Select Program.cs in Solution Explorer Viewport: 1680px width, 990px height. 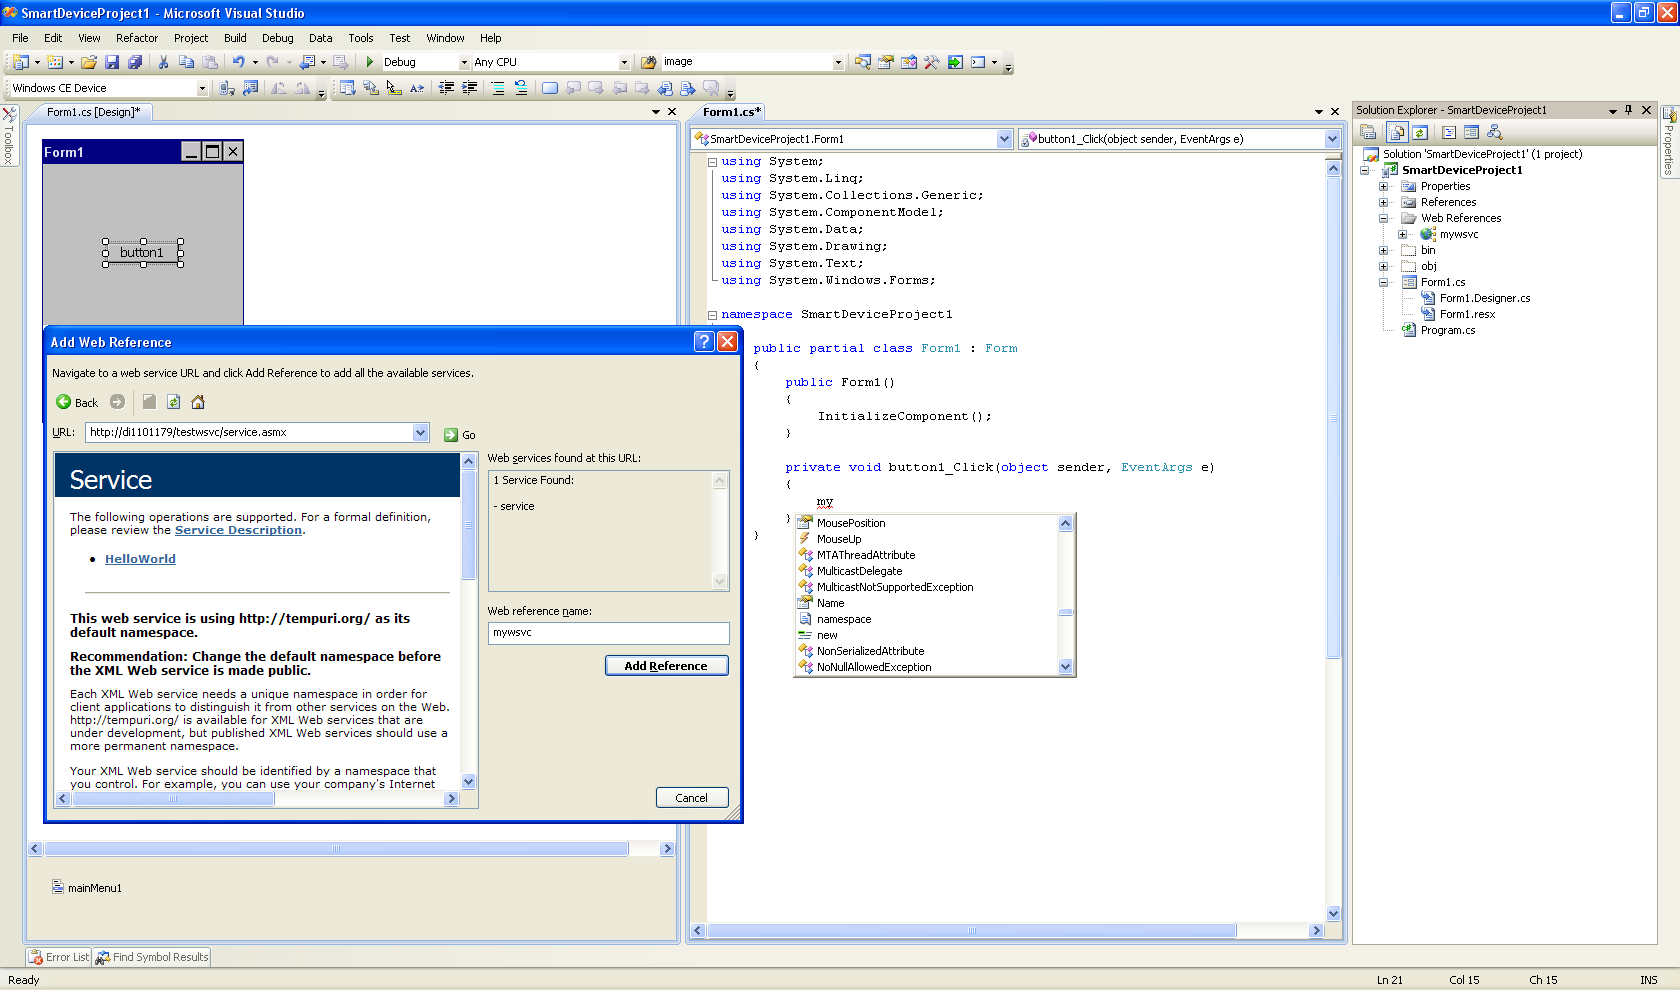click(1447, 330)
